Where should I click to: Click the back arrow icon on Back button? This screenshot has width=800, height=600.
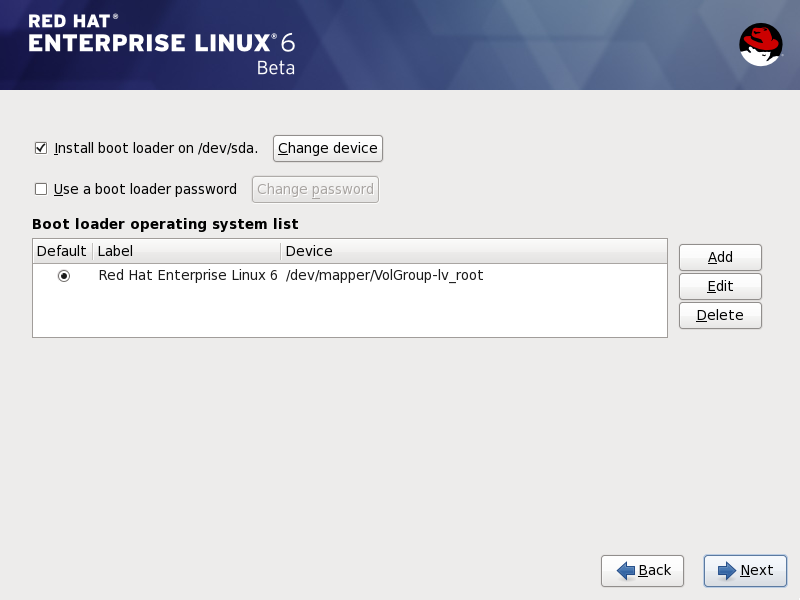[625, 571]
